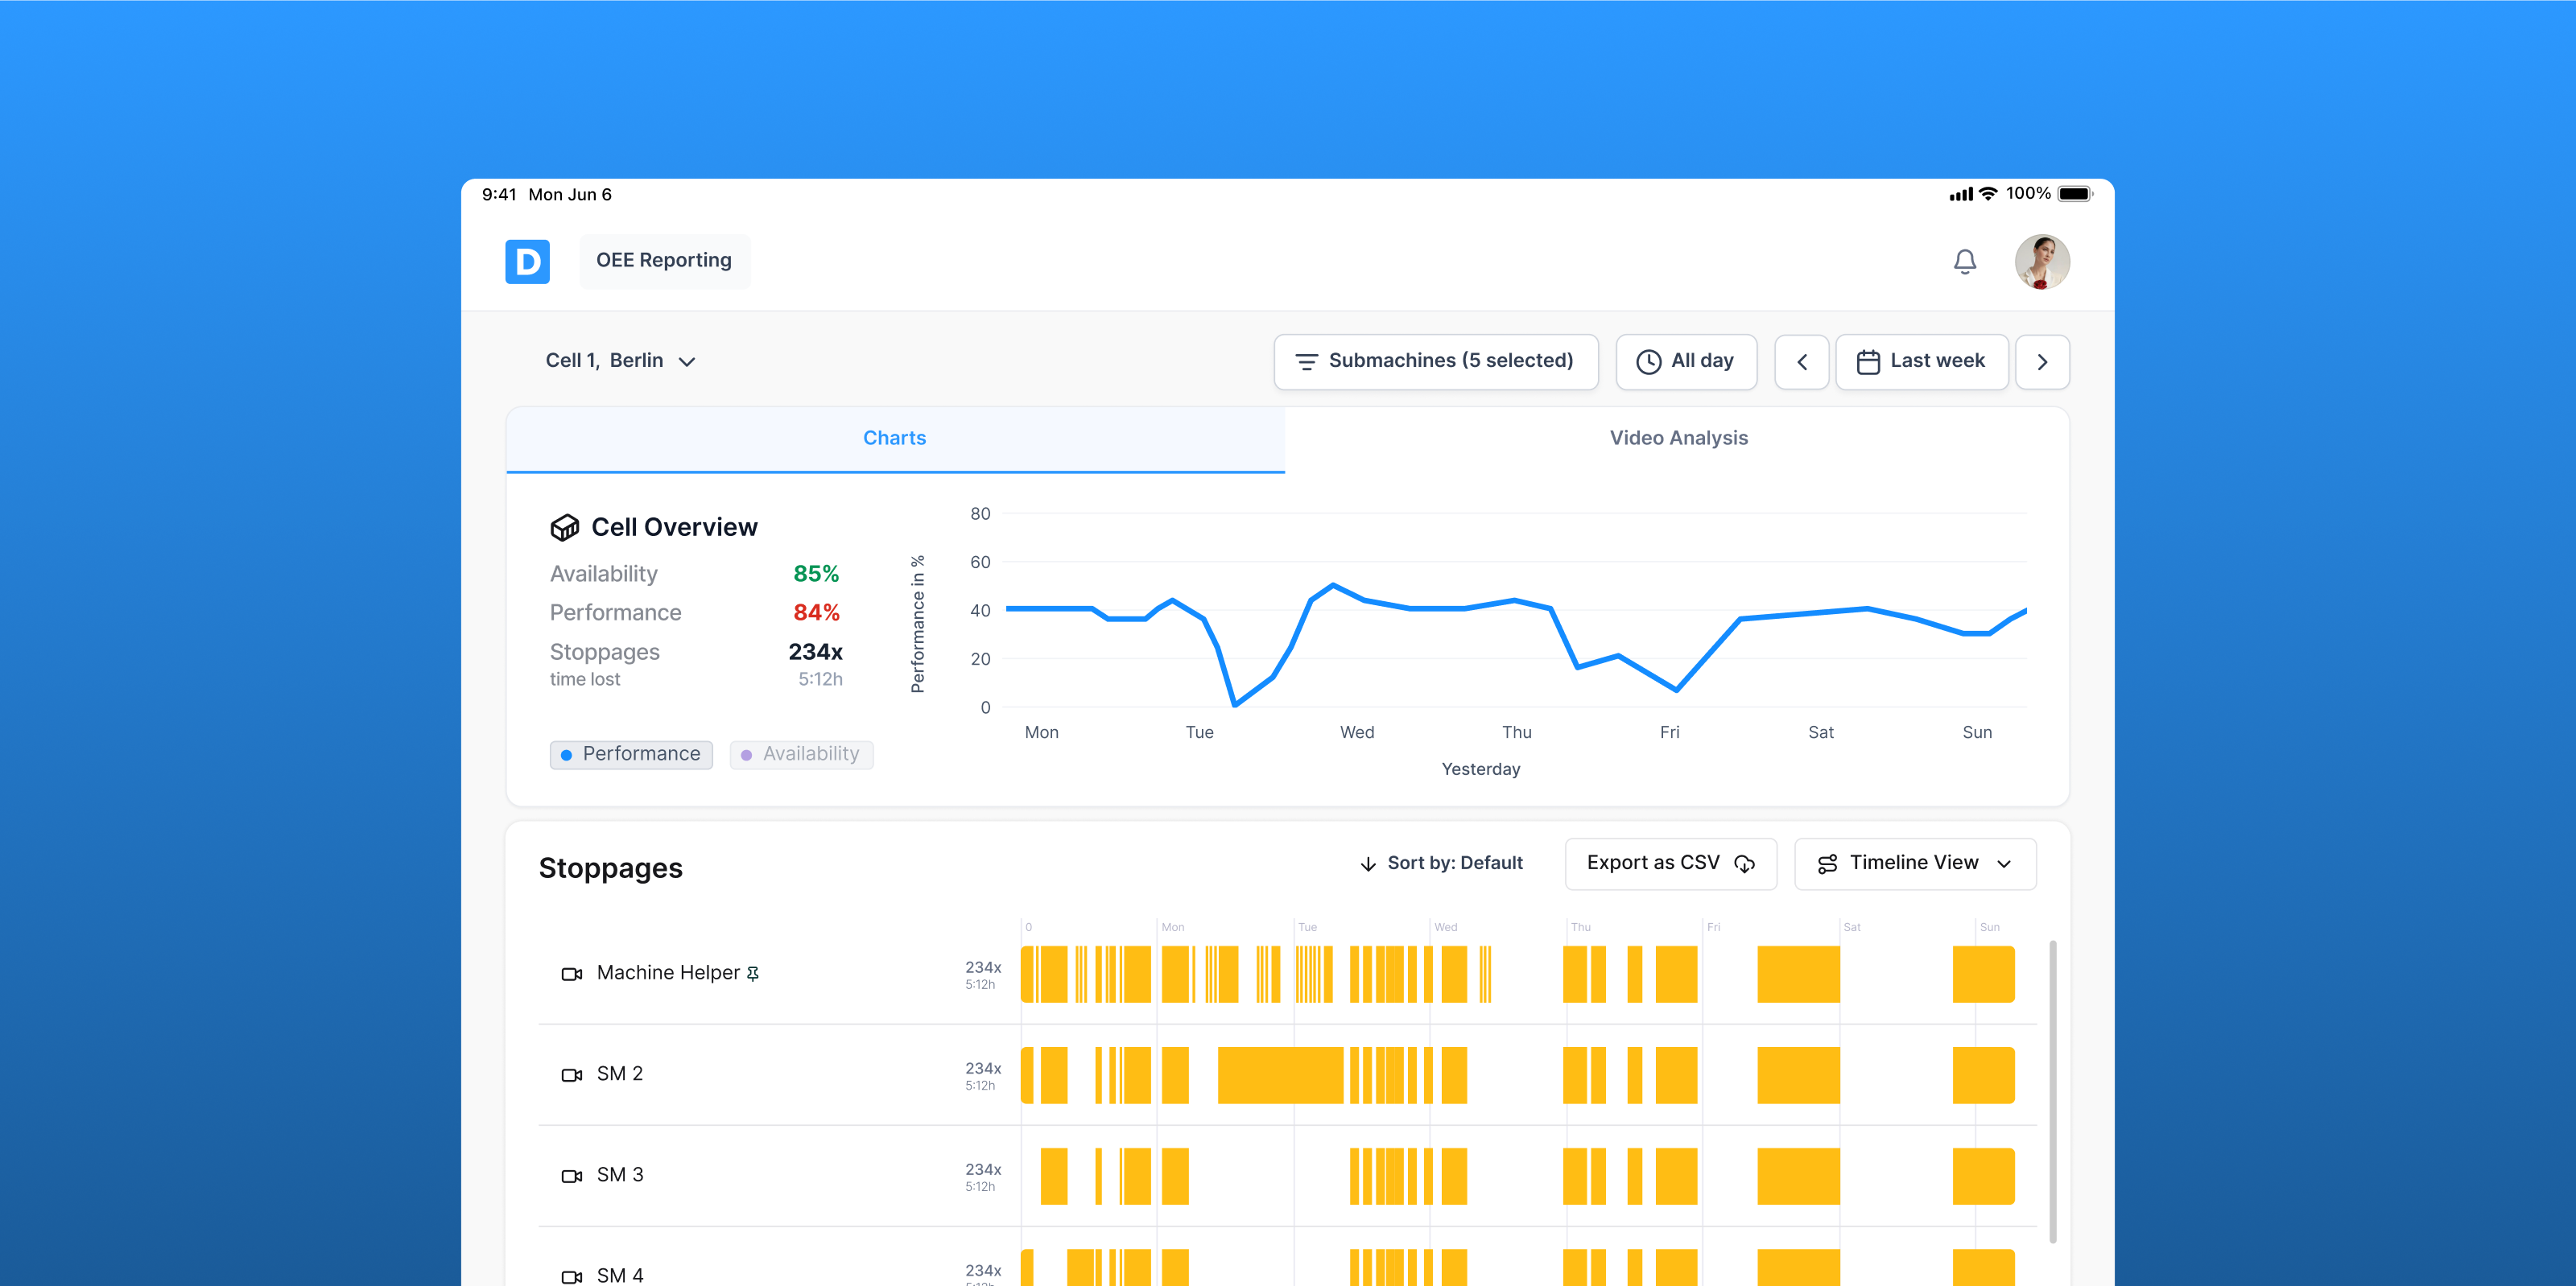Click the SM 2 234x count
2576x1286 pixels.
click(x=982, y=1068)
